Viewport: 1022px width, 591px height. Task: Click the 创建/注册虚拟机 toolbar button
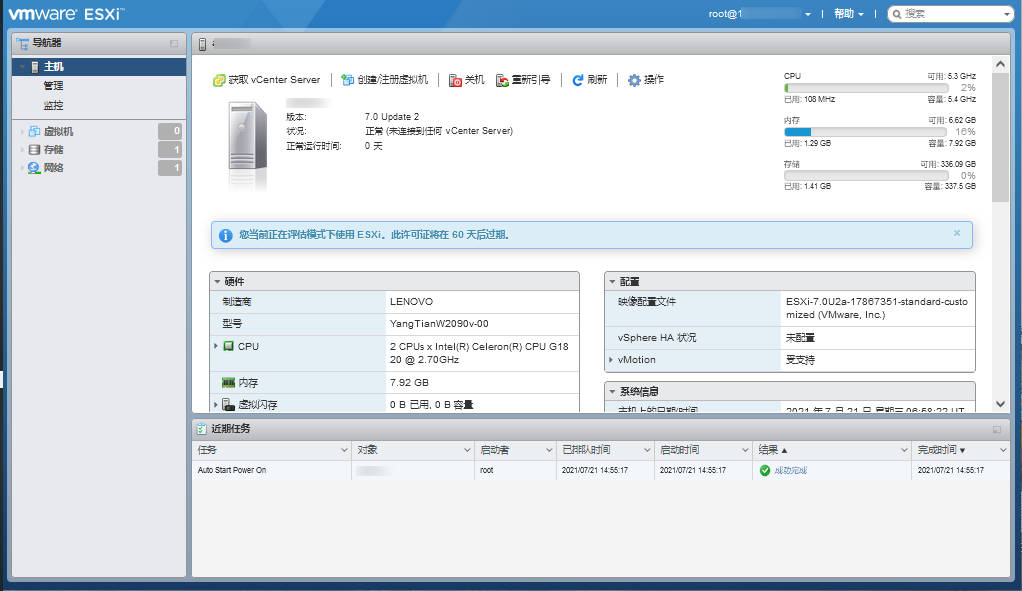pyautogui.click(x=385, y=79)
